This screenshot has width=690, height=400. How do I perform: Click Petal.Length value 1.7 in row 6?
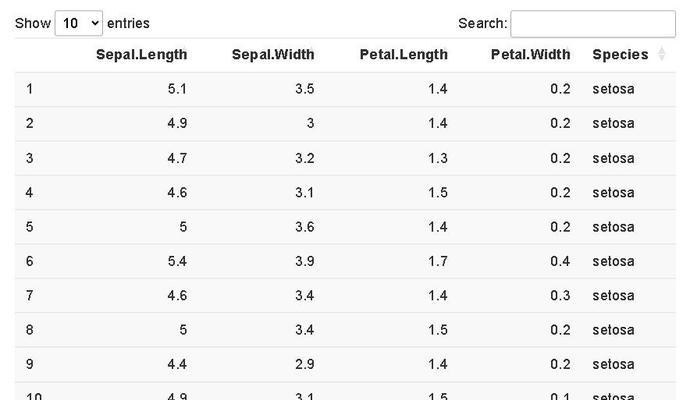click(x=438, y=261)
